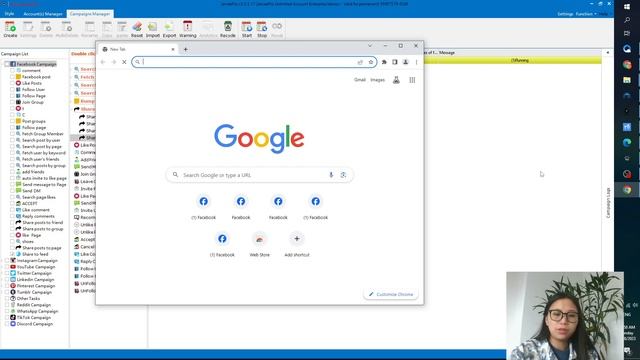Viewport: 640px width, 360px height.
Task: Switch to Account(s) Manager tab
Action: point(43,14)
